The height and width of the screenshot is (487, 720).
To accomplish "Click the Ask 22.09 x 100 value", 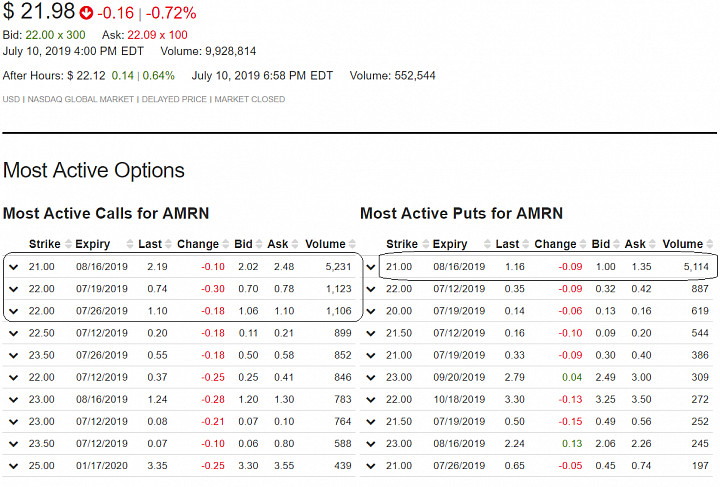I will [158, 35].
